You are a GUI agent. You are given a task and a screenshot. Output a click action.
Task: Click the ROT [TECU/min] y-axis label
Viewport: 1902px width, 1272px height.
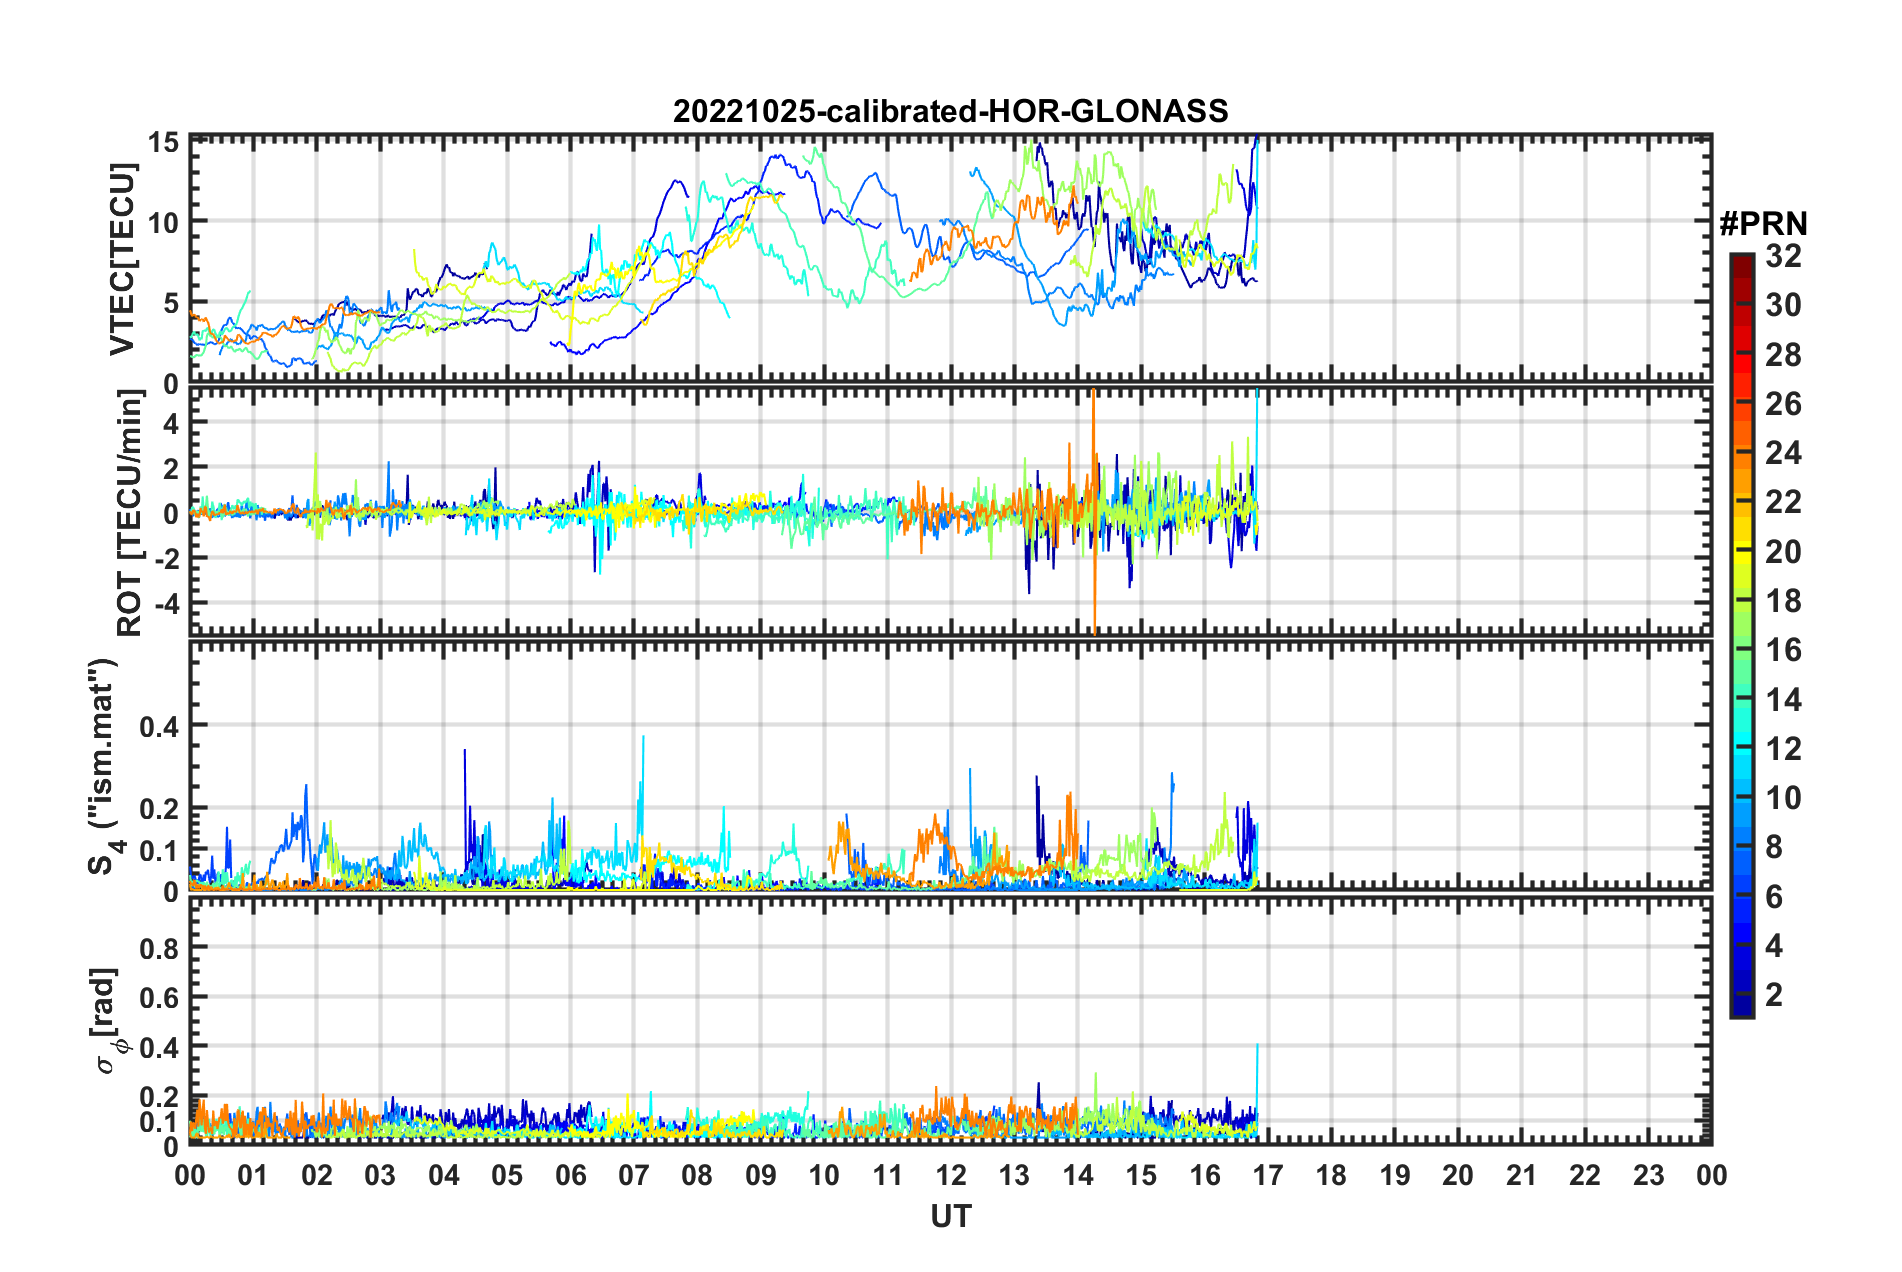pyautogui.click(x=130, y=513)
